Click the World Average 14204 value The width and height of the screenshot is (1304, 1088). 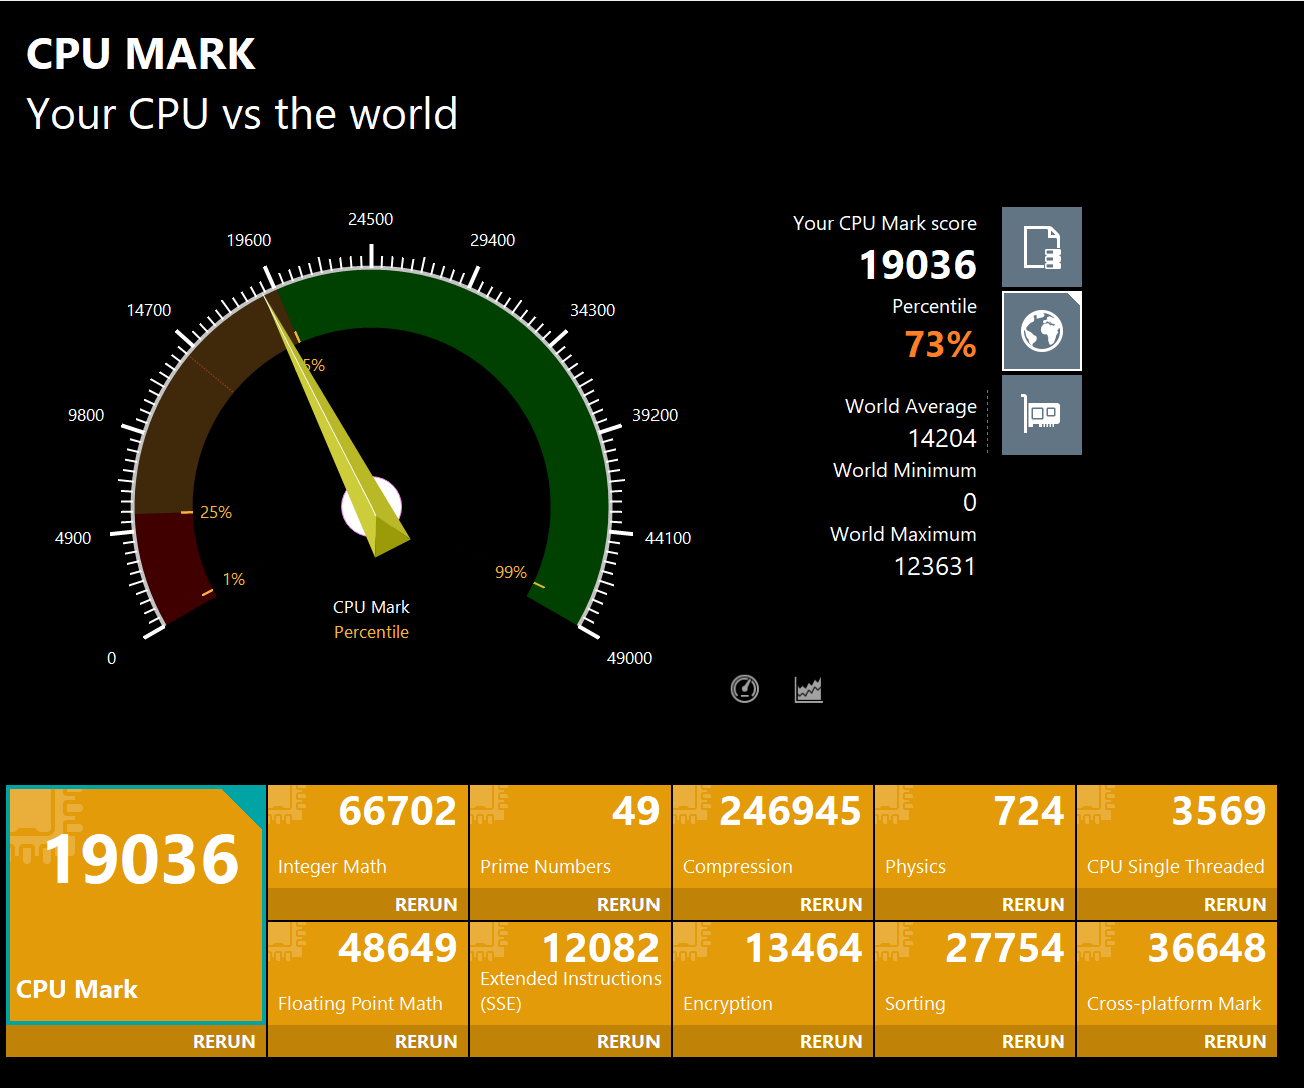tap(942, 439)
